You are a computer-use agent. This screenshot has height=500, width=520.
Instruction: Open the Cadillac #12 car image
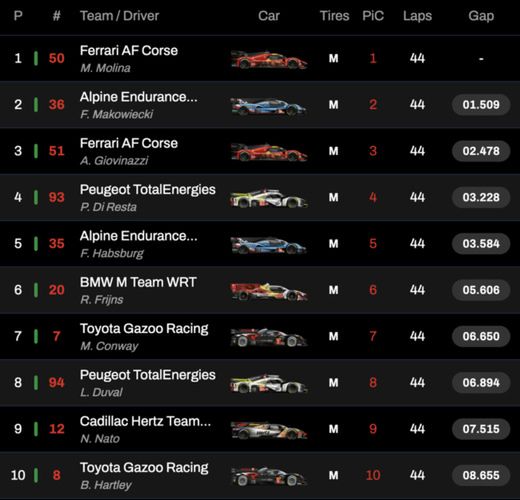(269, 429)
